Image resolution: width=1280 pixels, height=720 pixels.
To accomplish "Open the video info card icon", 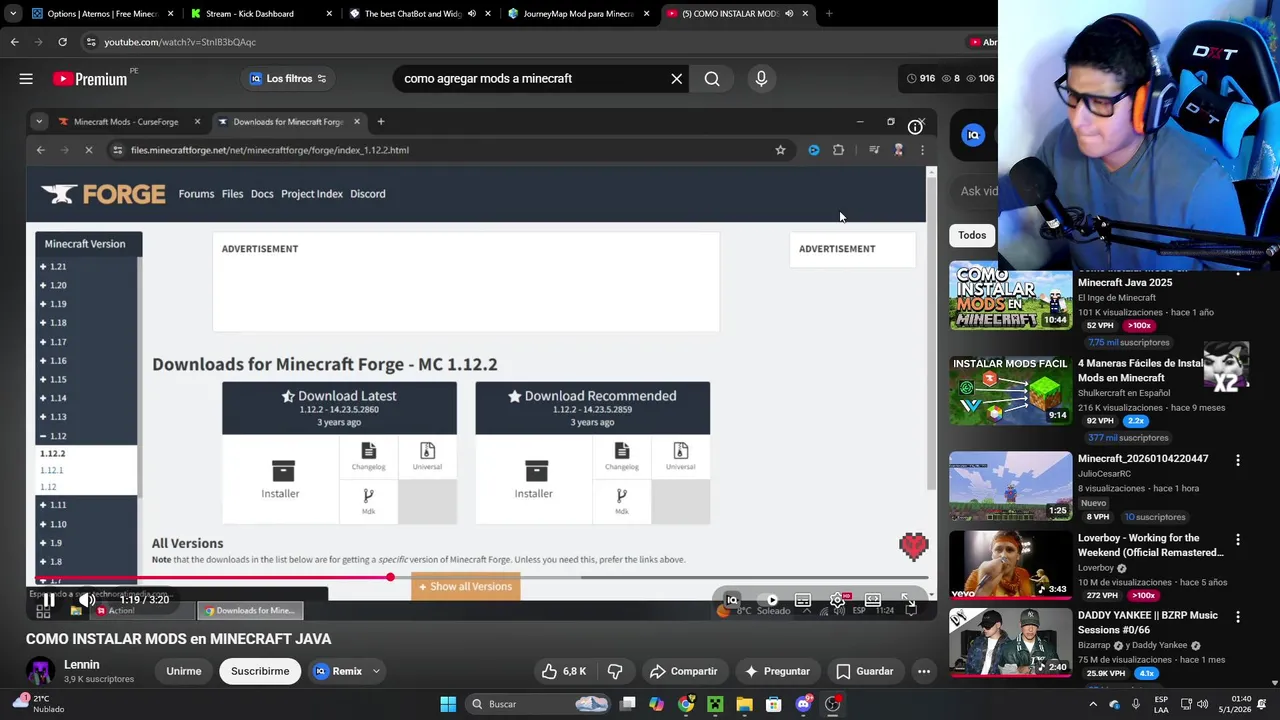I will pos(915,127).
